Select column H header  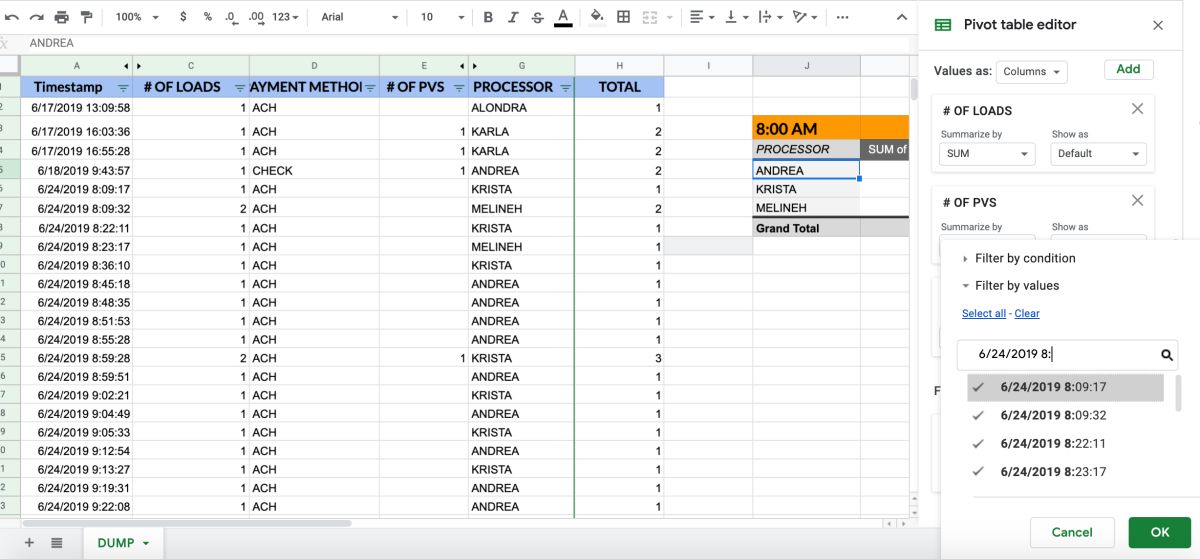pyautogui.click(x=619, y=66)
